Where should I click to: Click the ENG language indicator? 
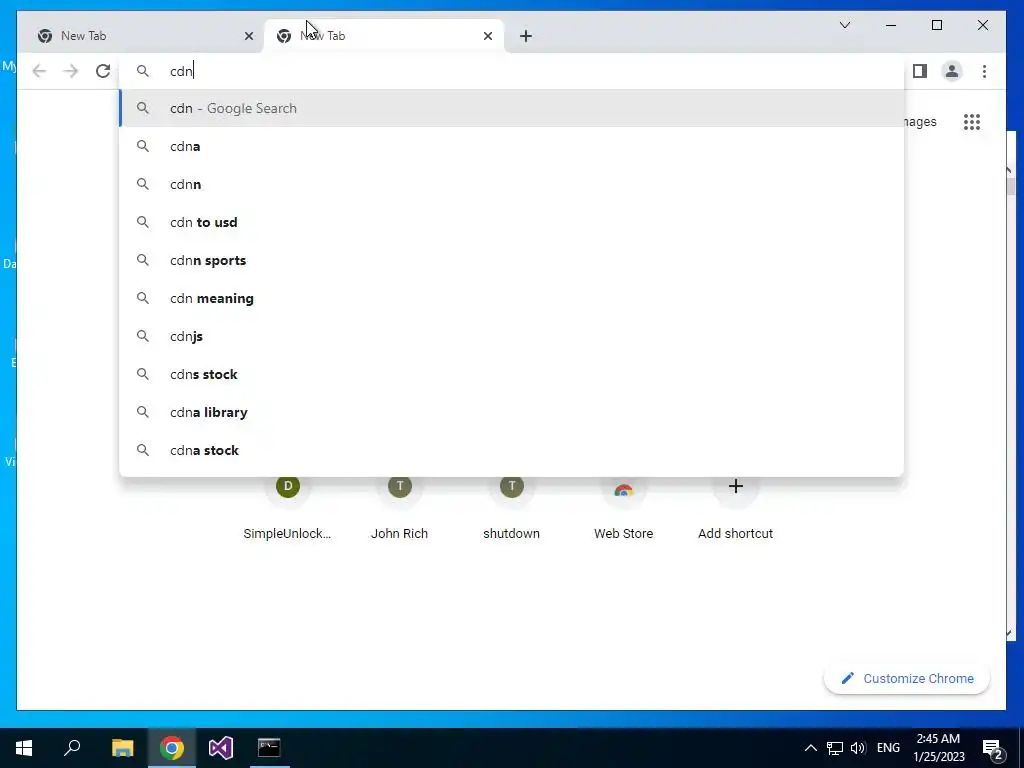pos(888,748)
